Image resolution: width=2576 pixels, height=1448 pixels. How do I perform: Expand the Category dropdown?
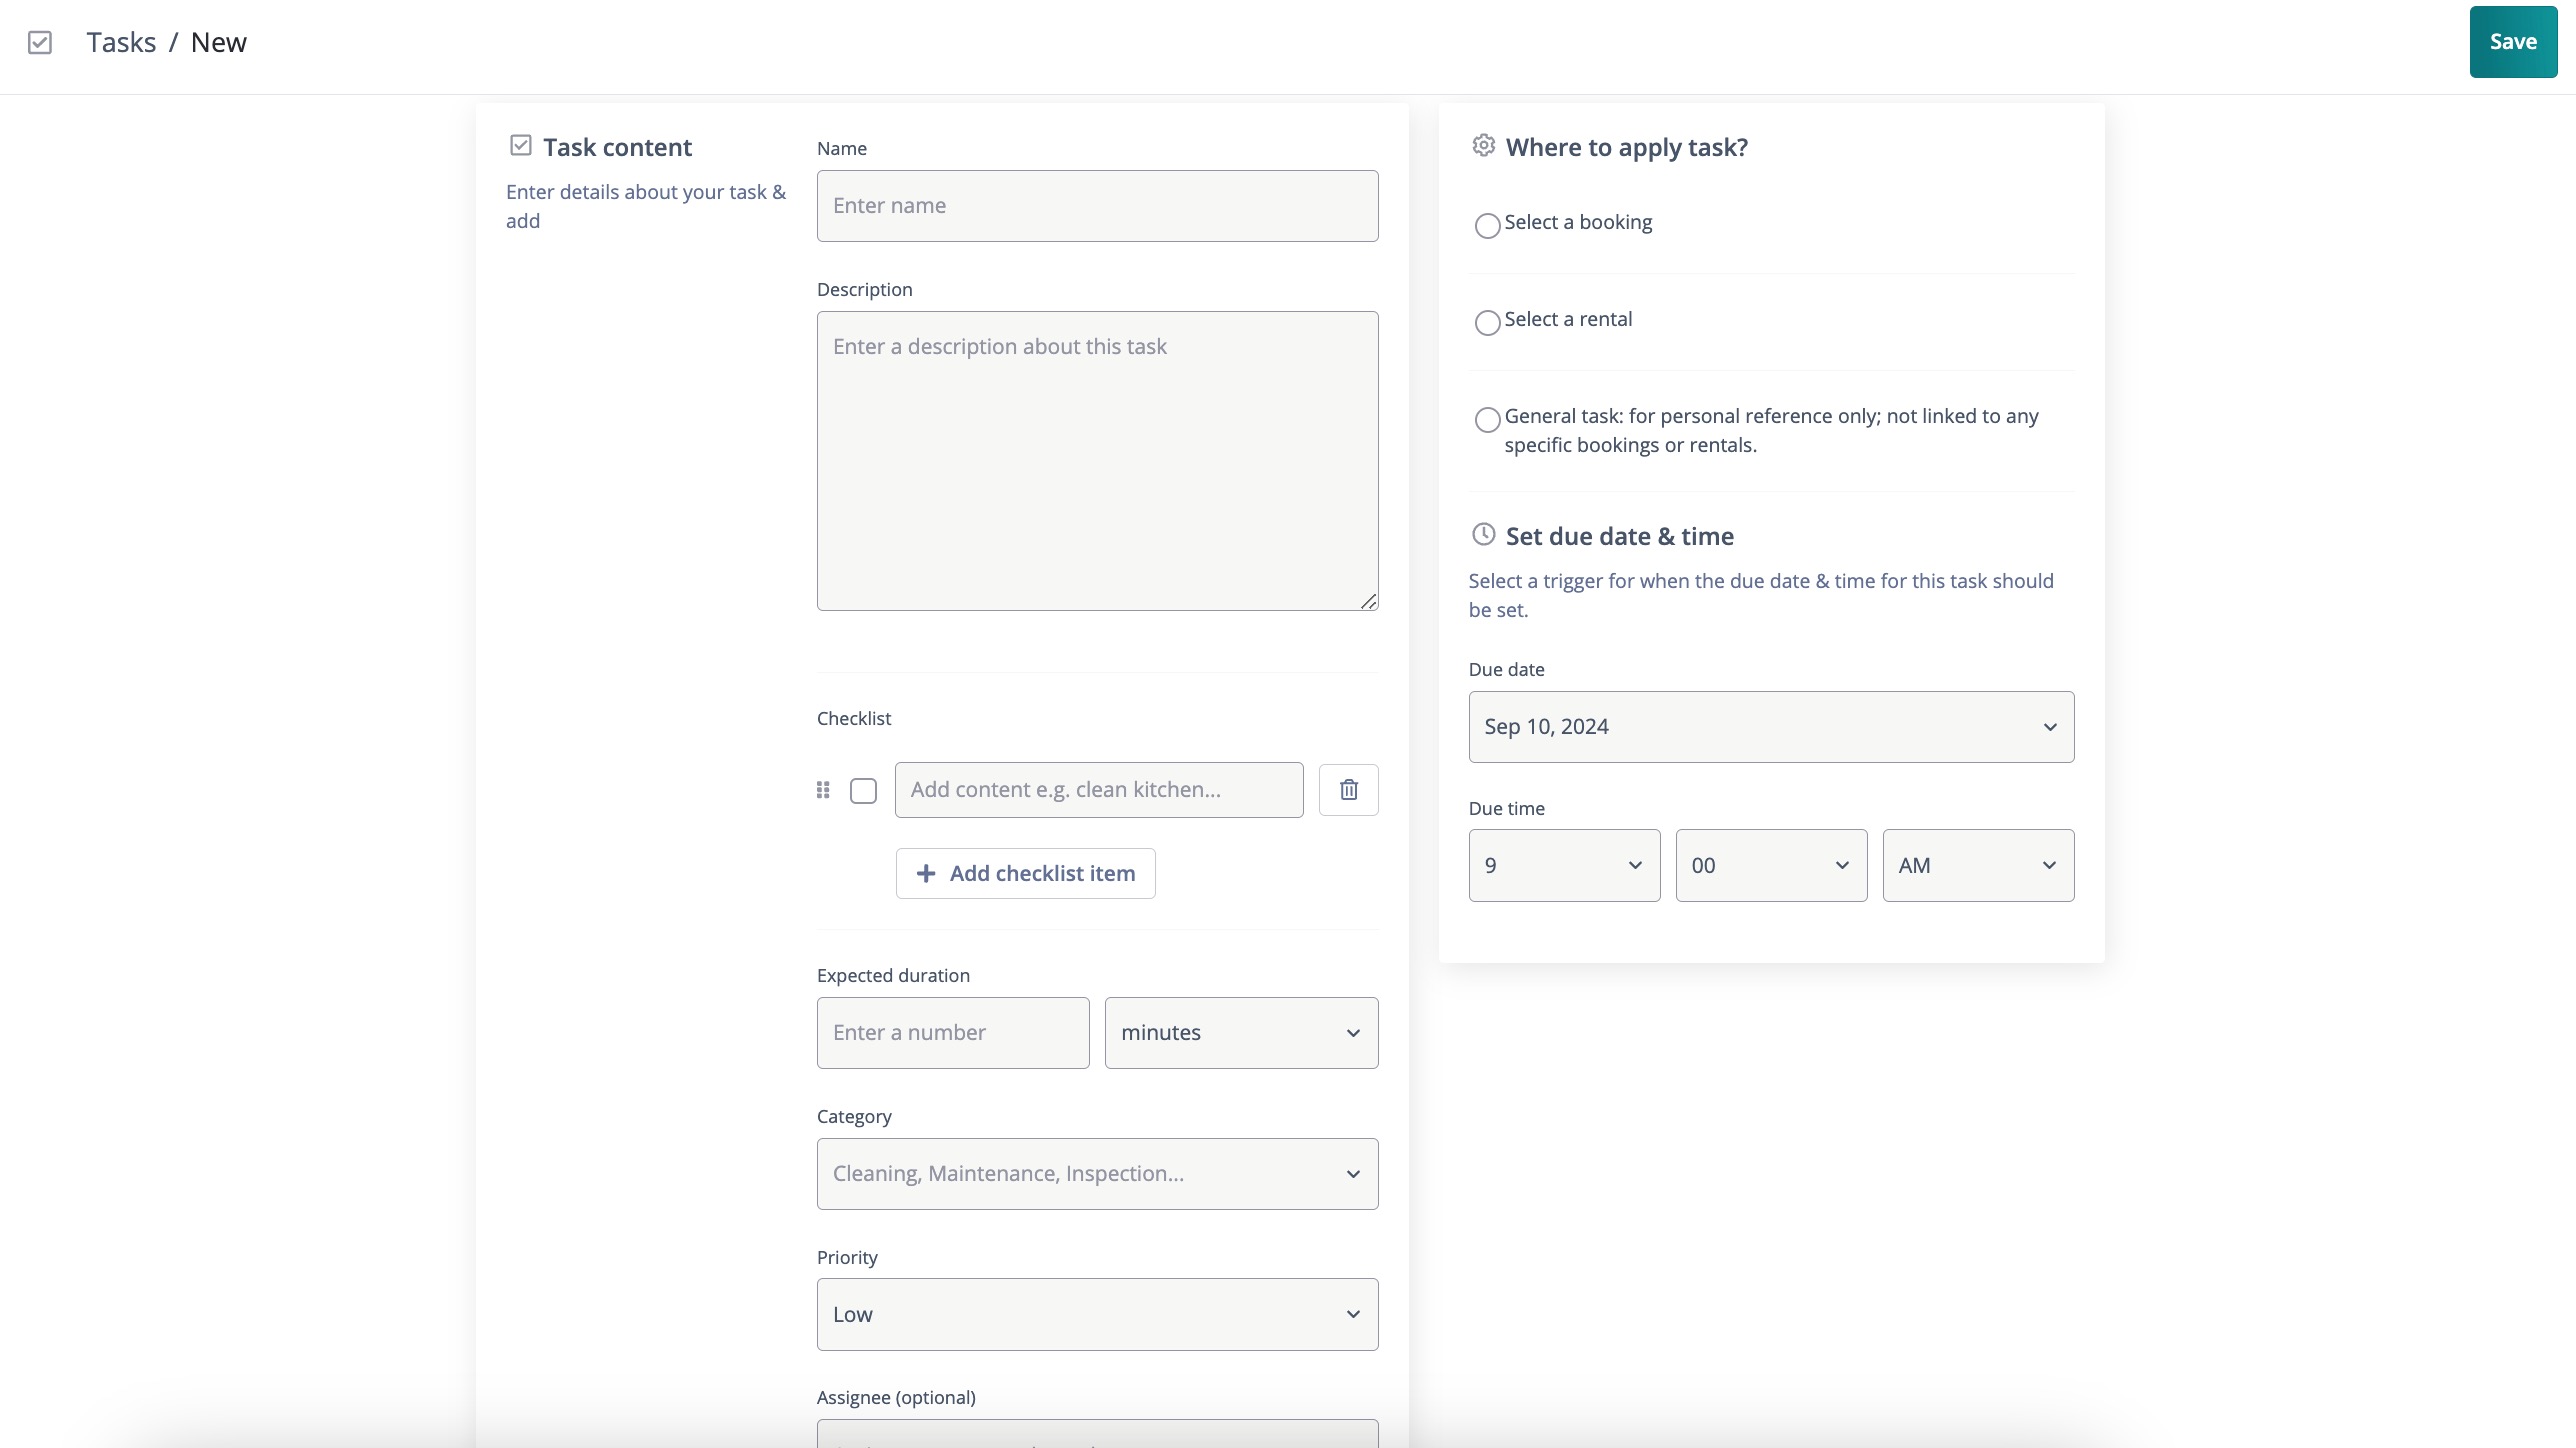click(x=1097, y=1174)
